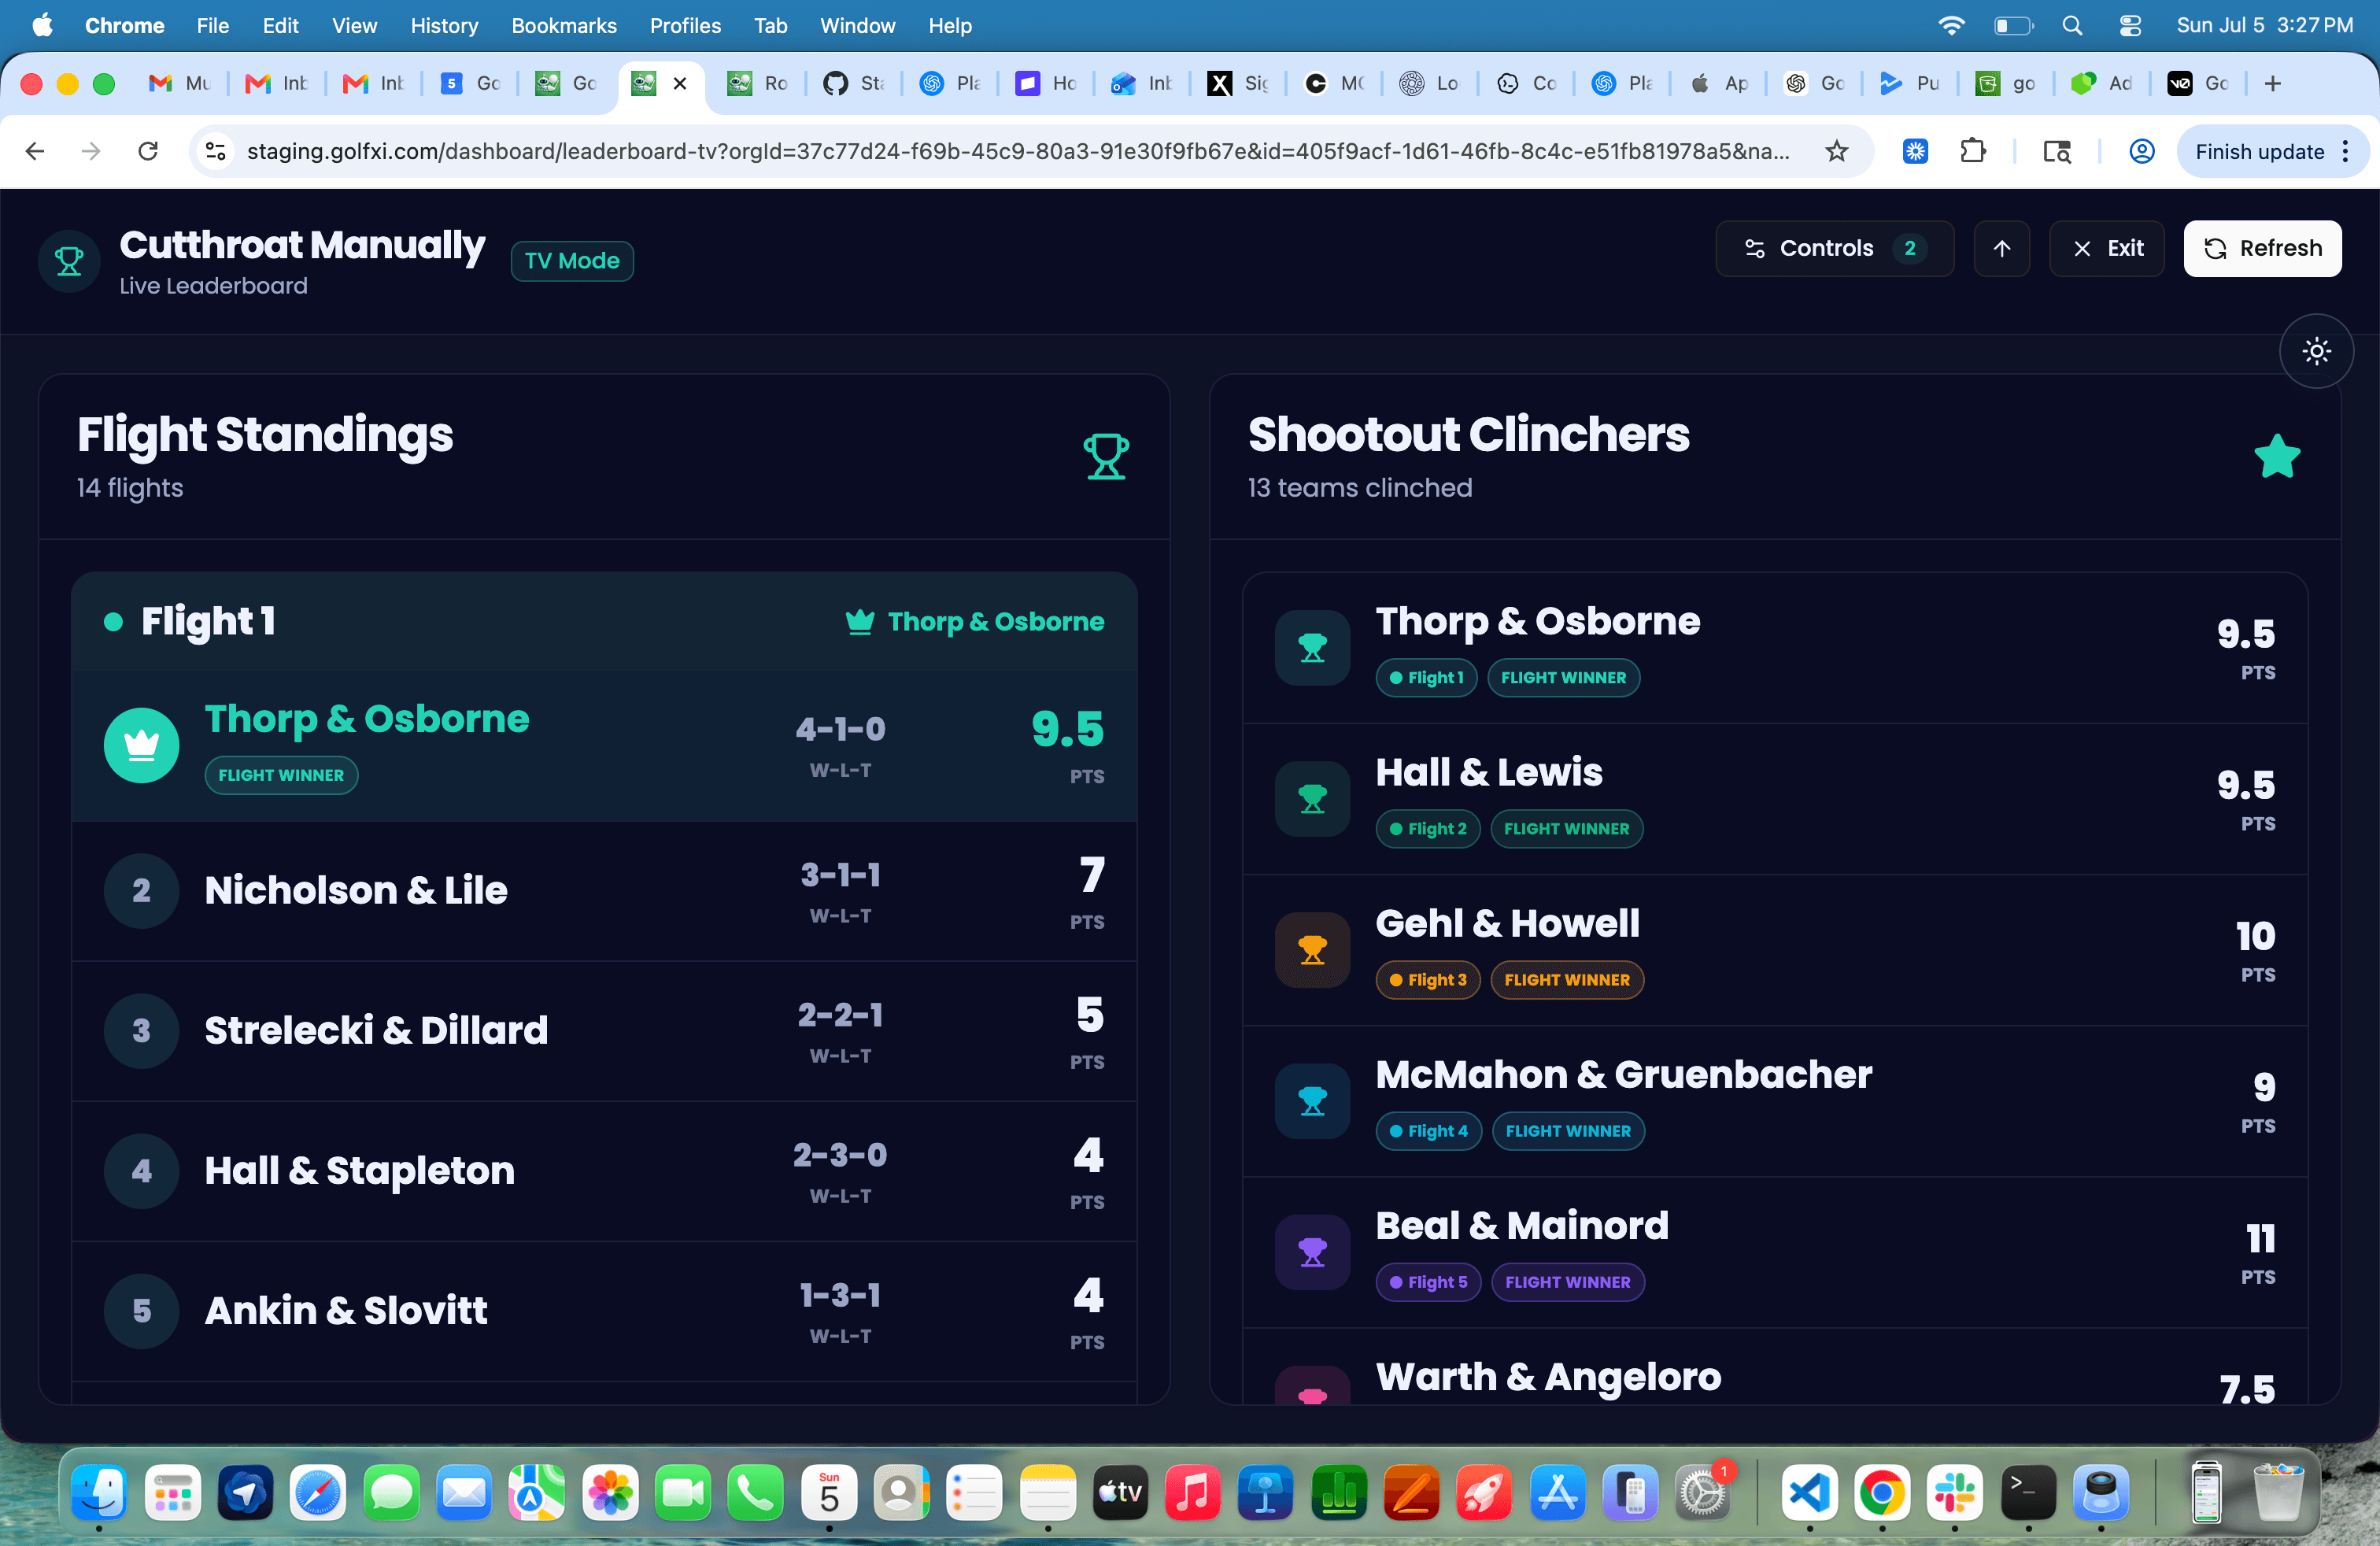Go back to previous page
Viewport: 2380px width, 1546px height.
35,151
